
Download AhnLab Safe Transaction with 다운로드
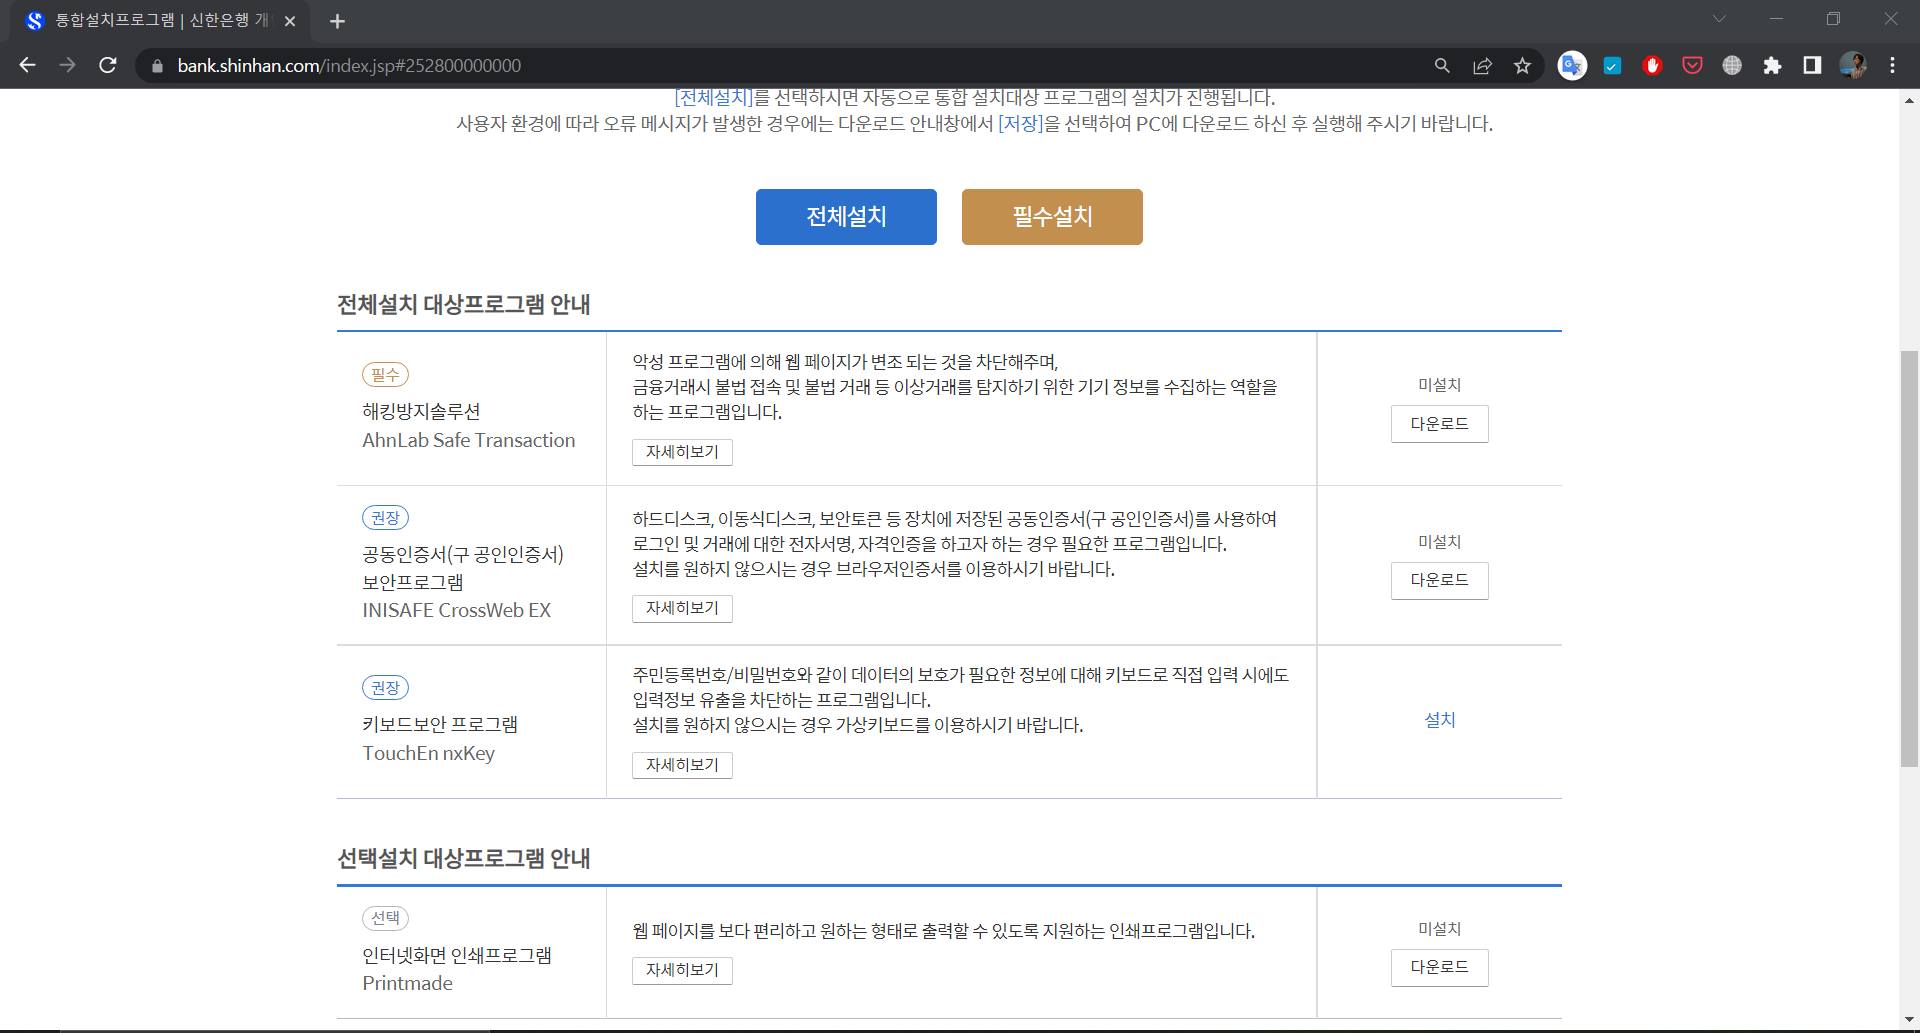1439,424
